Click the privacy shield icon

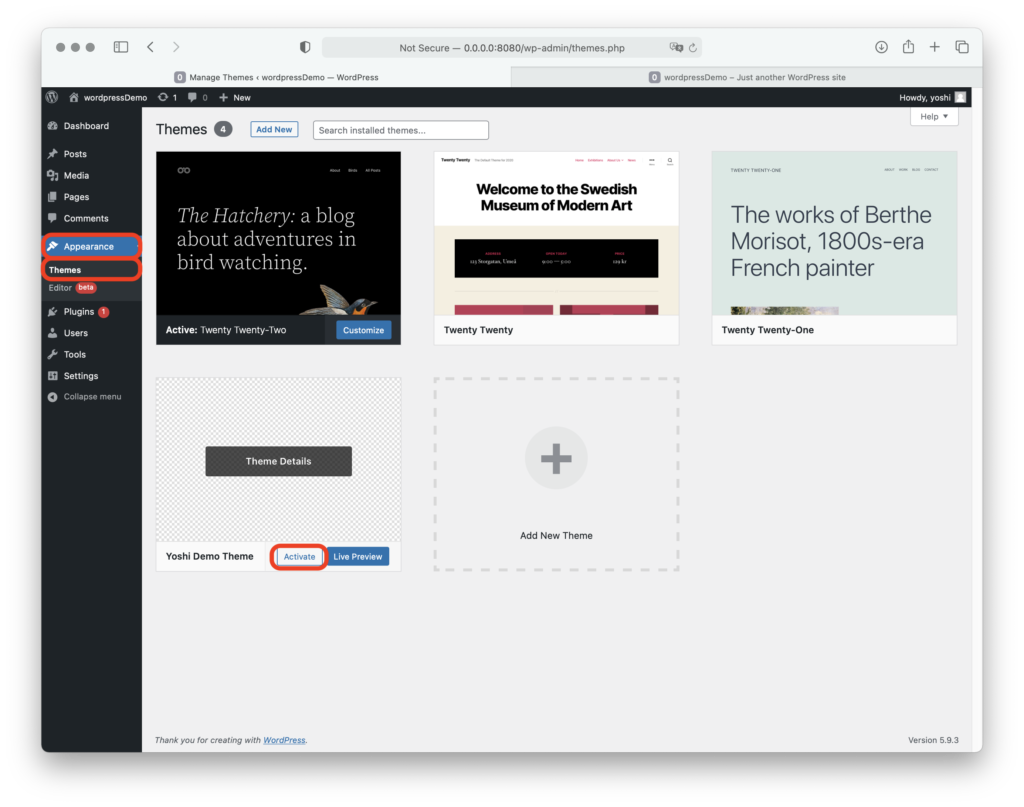pos(305,47)
